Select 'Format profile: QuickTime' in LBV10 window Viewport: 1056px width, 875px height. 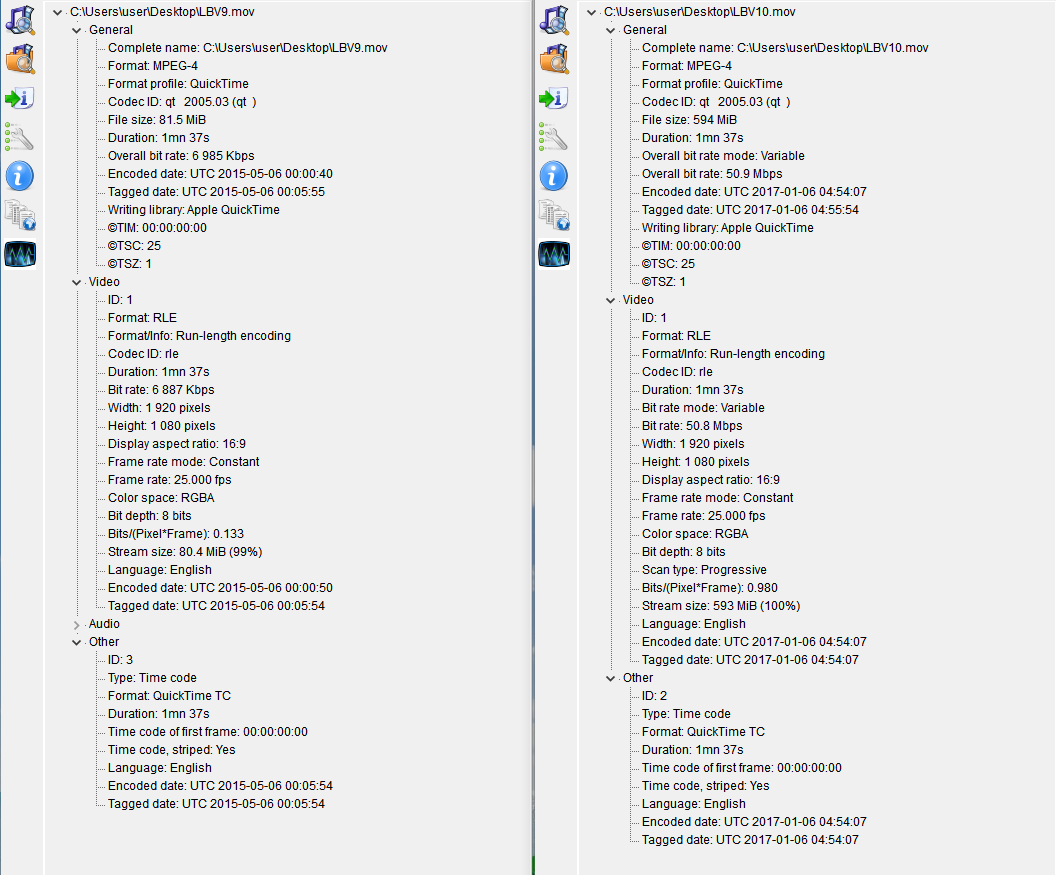pos(713,84)
